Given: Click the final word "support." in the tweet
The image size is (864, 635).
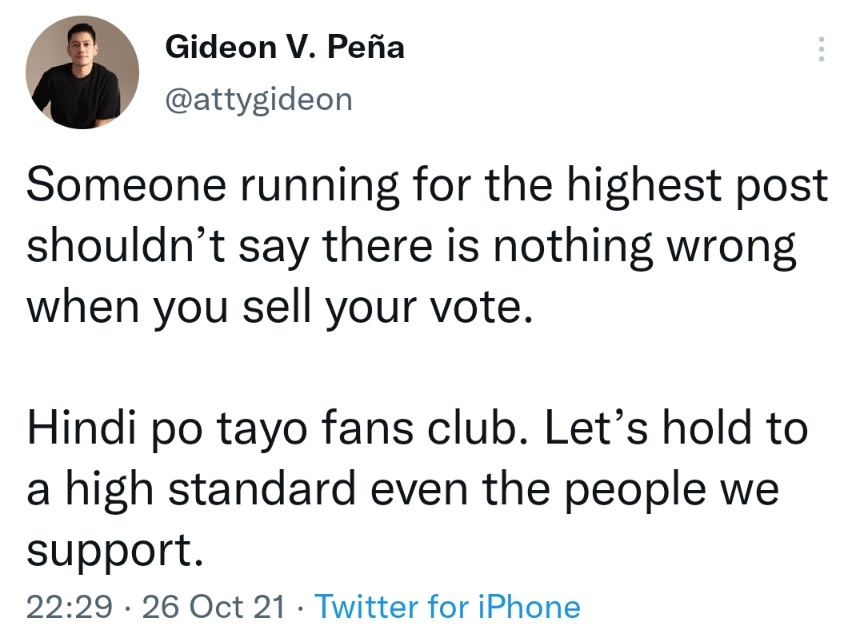Looking at the screenshot, I should [115, 552].
